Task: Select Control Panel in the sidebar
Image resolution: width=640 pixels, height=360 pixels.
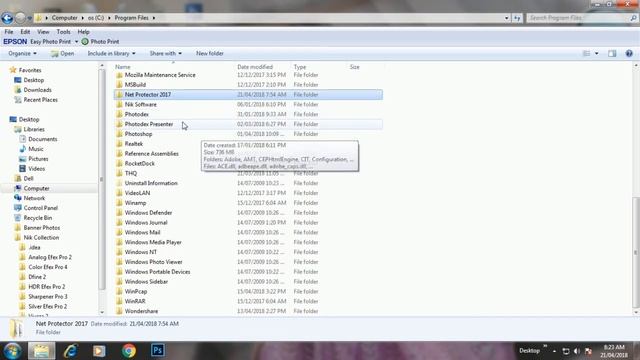Action: 40,208
